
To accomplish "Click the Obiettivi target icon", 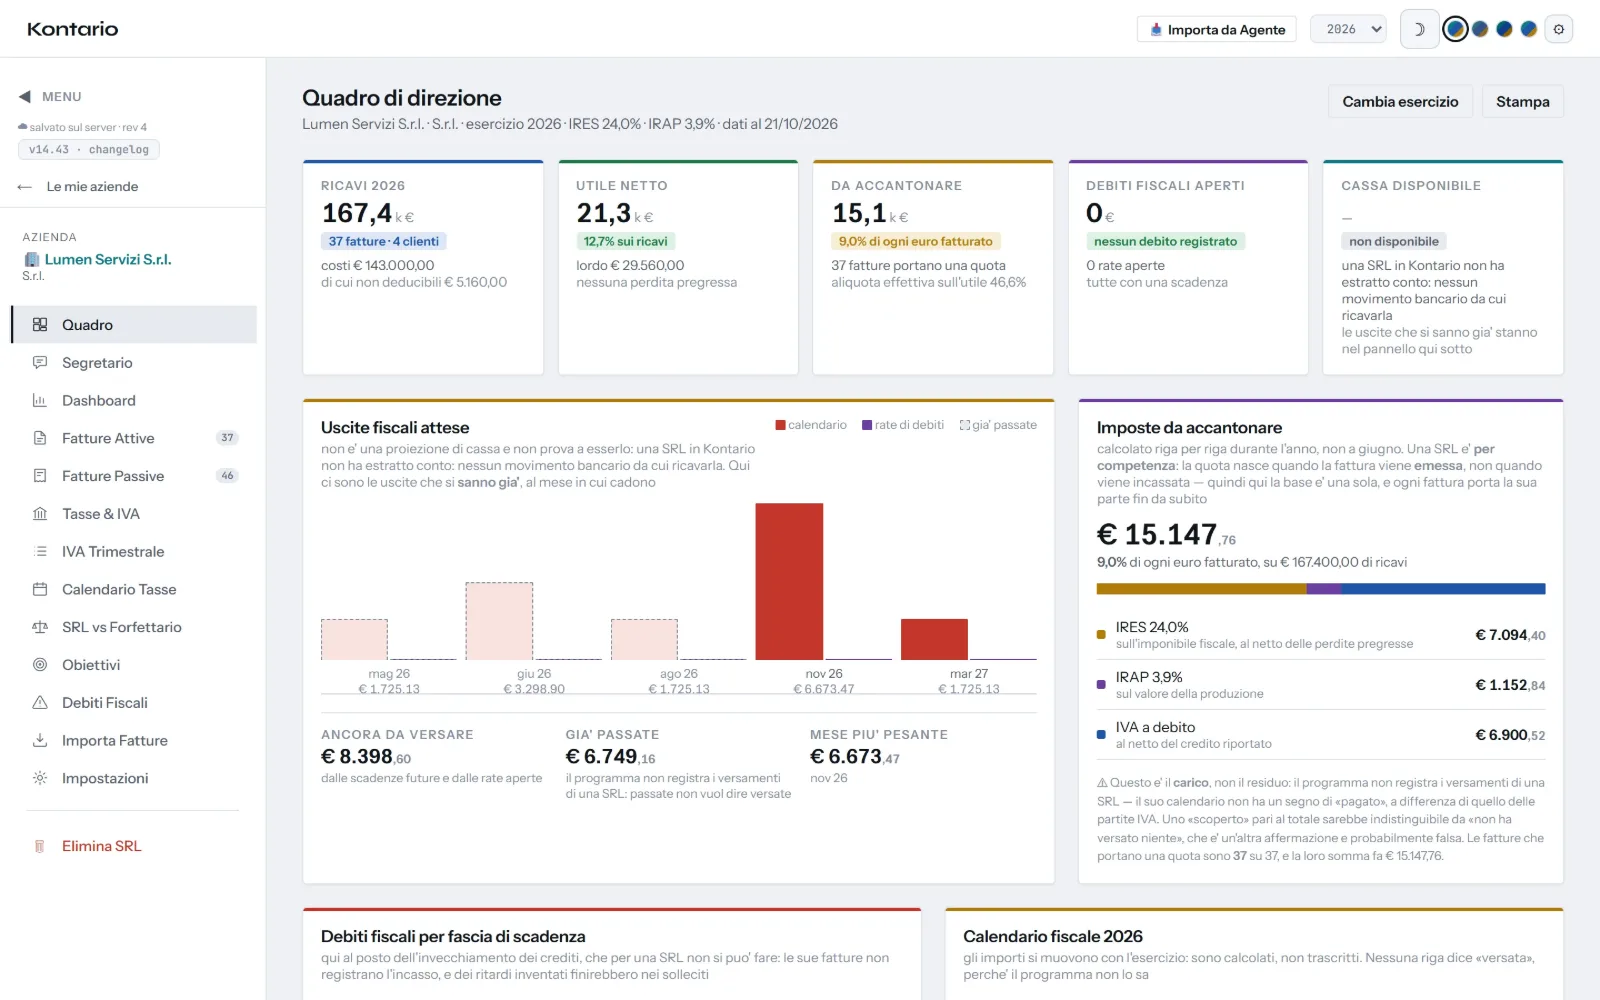I will (x=40, y=665).
